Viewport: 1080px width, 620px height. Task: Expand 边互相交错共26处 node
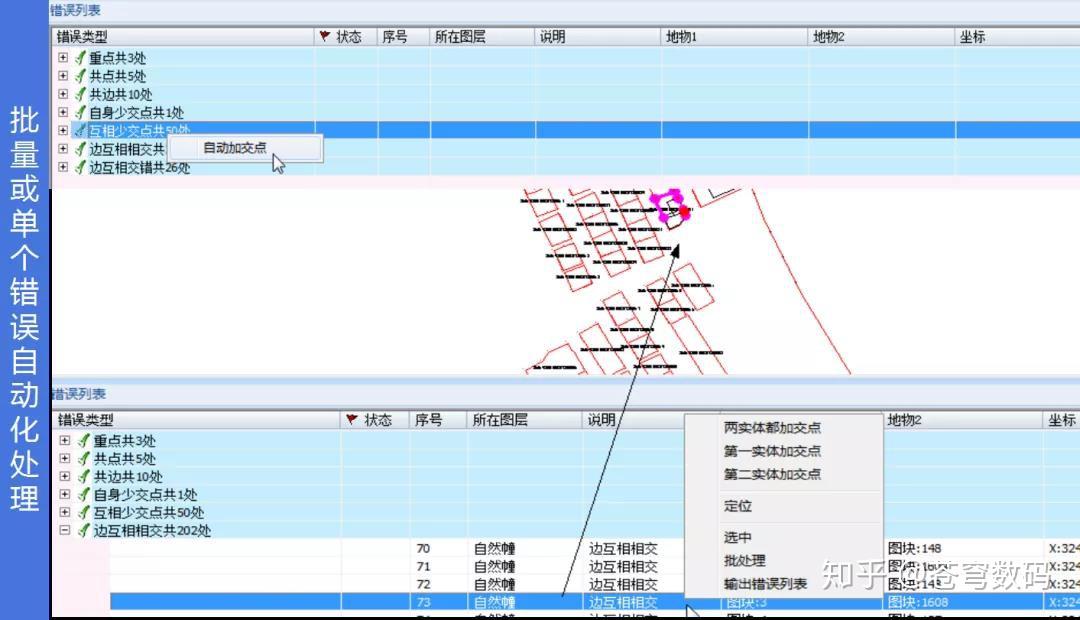[63, 167]
